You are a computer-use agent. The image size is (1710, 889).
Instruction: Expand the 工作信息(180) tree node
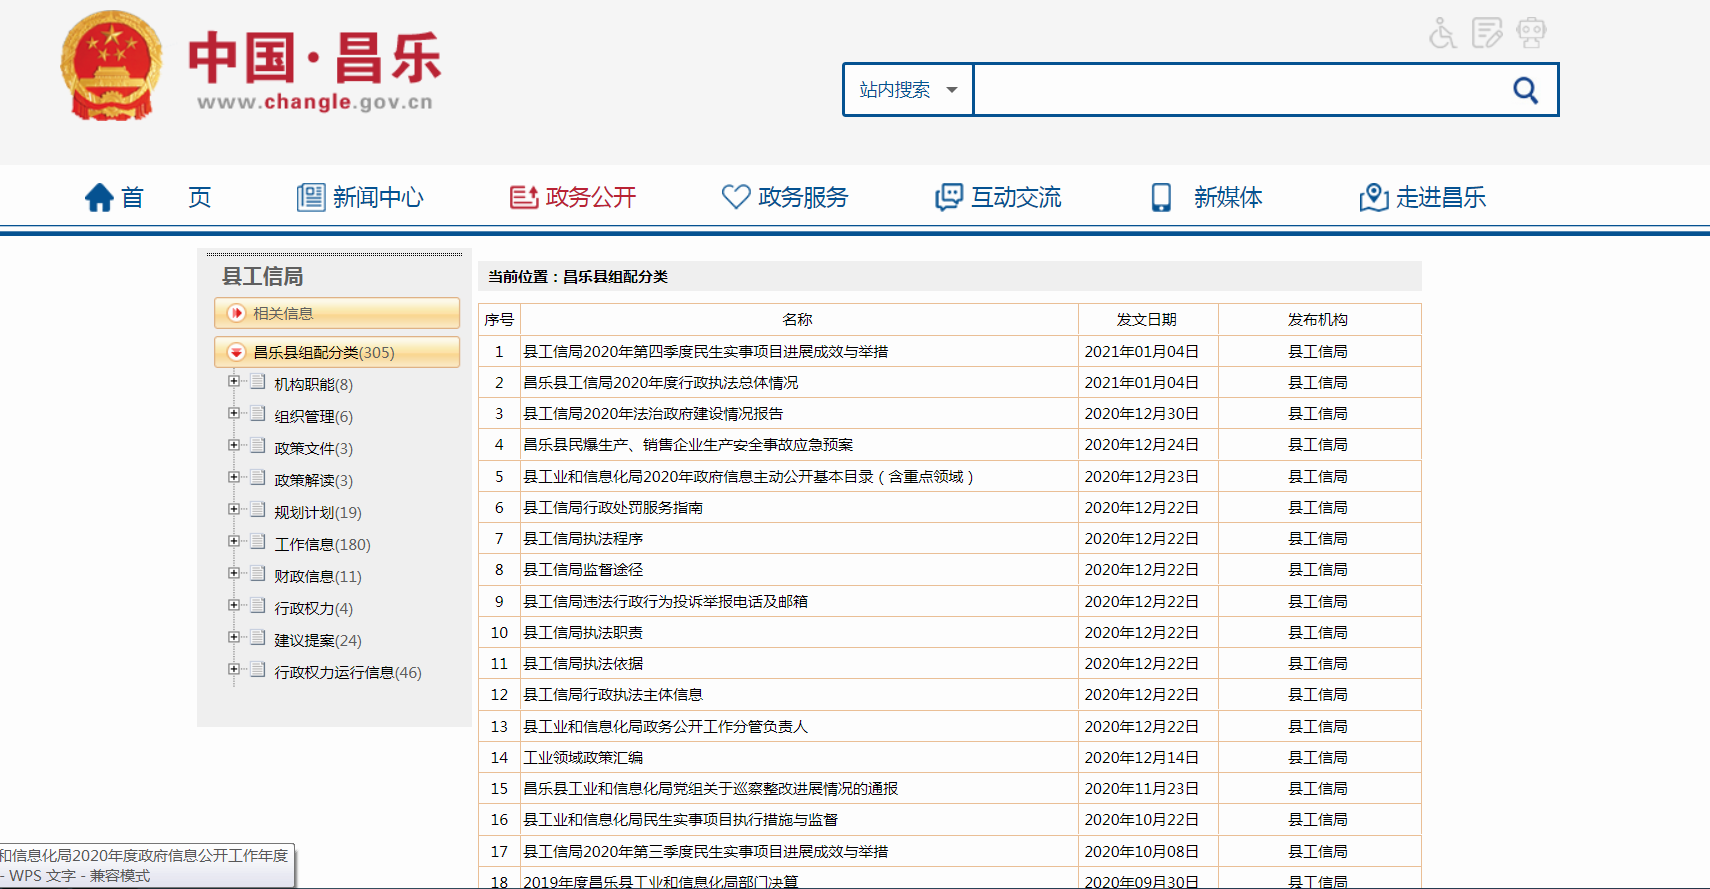233,541
